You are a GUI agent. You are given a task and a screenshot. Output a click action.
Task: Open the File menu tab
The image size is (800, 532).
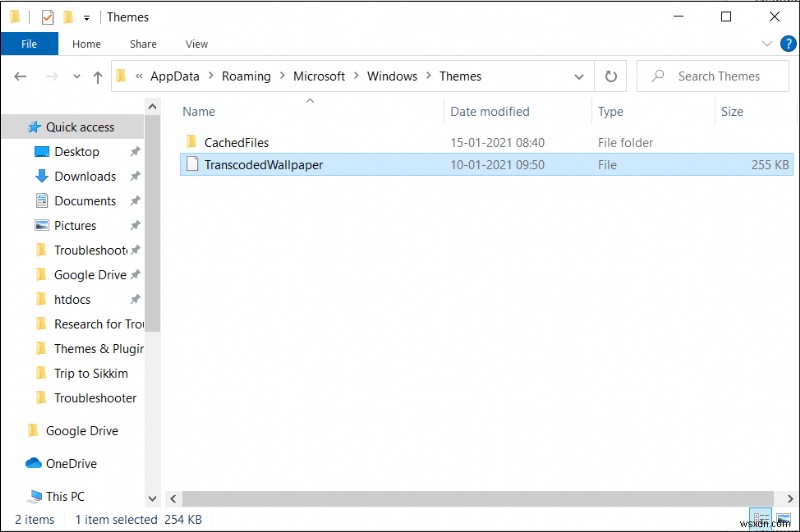29,44
